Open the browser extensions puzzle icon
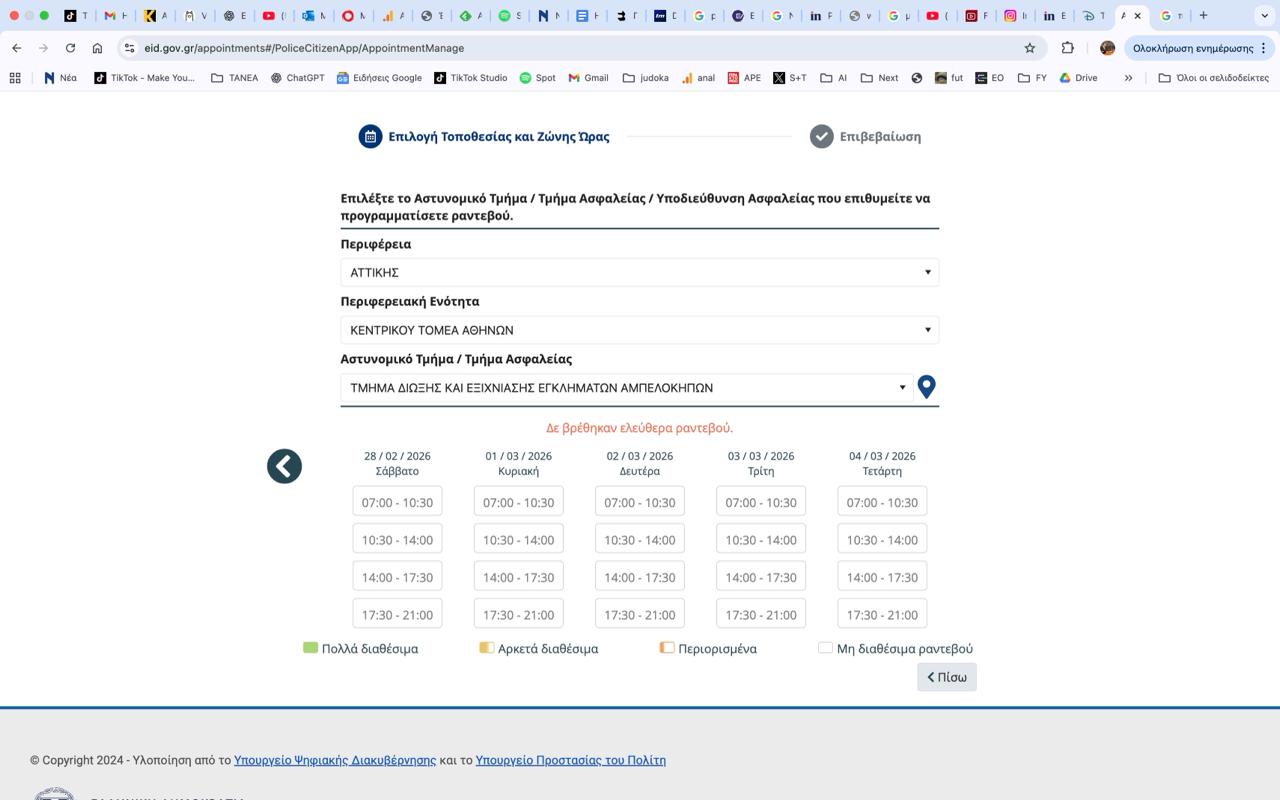Screen dimensions: 1280x800 pyautogui.click(x=1067, y=48)
